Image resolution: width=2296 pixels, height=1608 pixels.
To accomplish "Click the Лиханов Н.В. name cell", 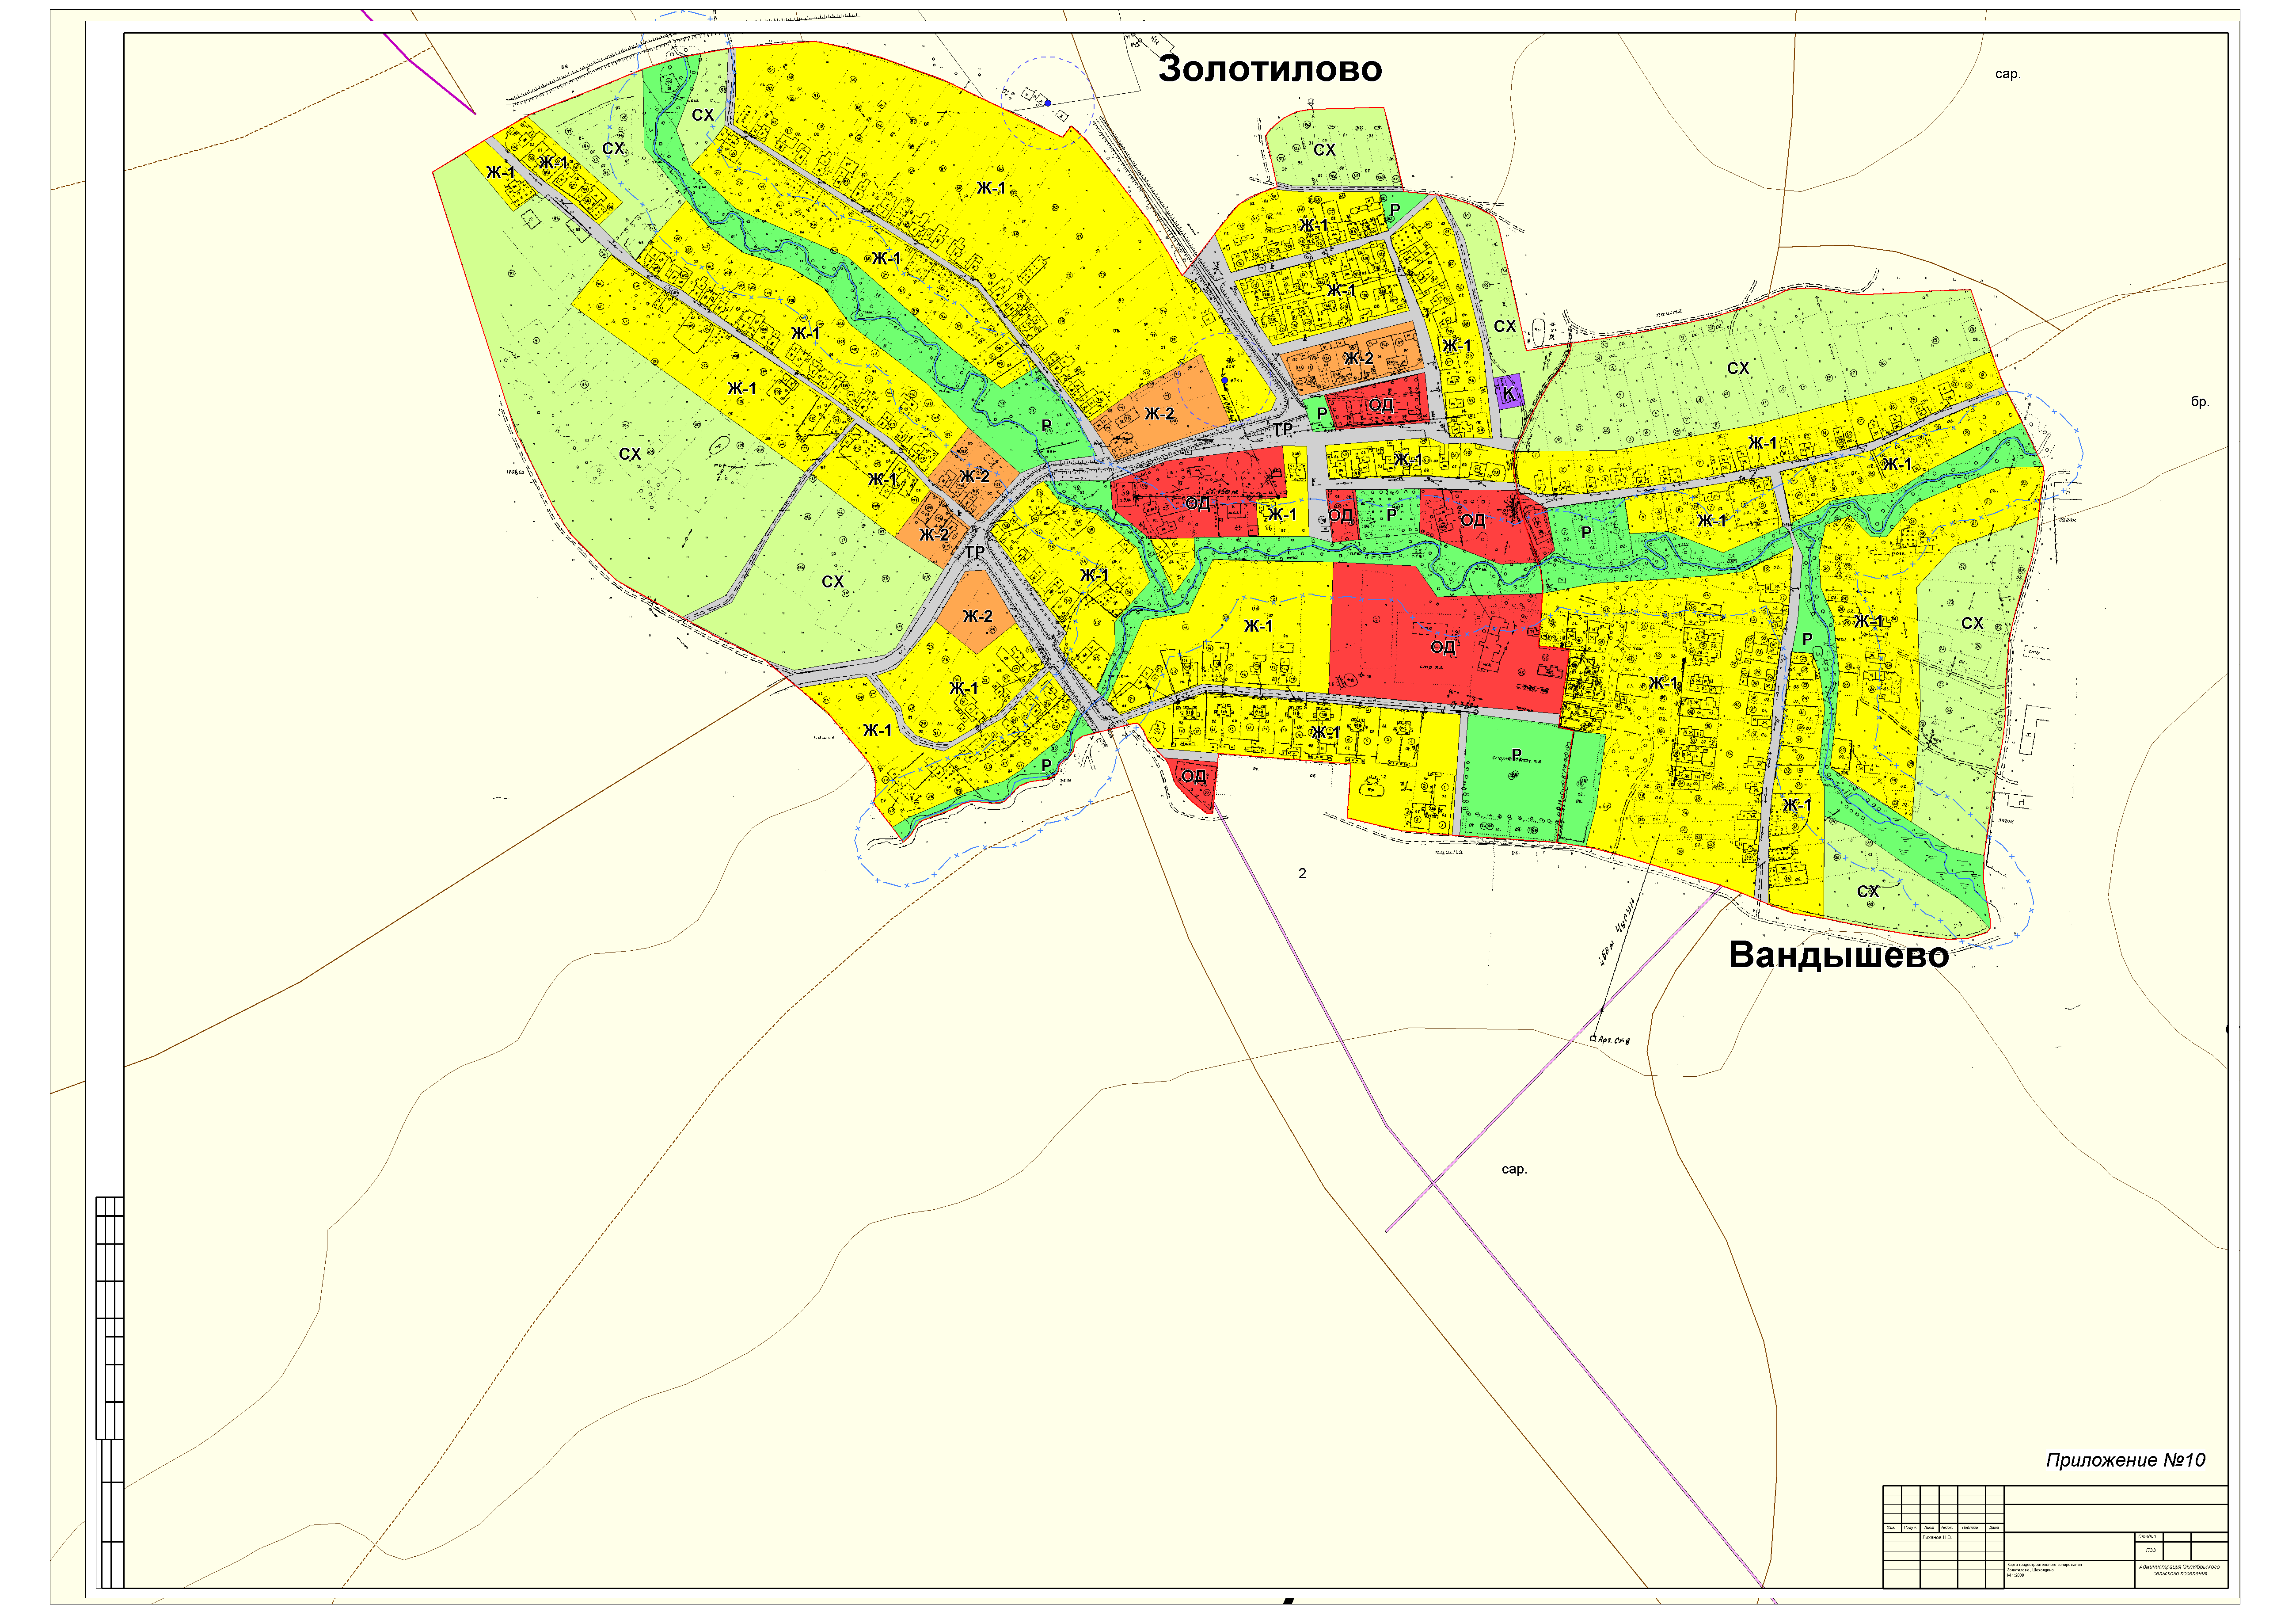I will point(1937,1538).
